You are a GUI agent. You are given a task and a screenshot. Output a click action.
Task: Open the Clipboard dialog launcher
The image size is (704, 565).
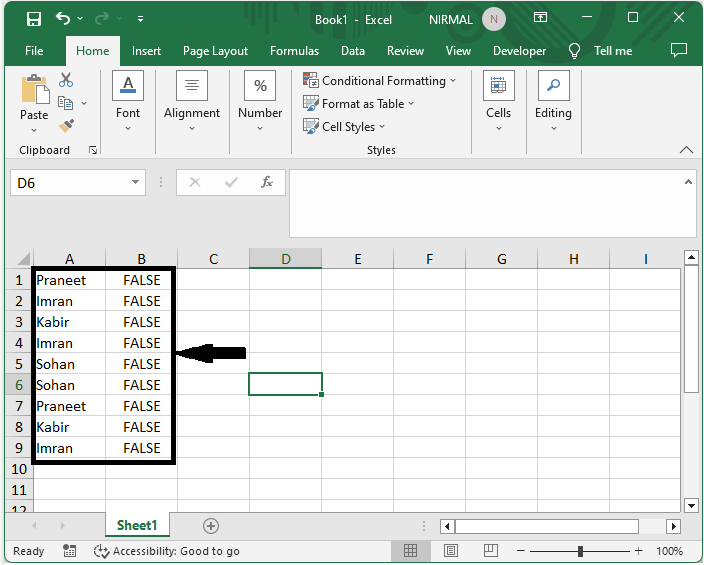coord(93,150)
